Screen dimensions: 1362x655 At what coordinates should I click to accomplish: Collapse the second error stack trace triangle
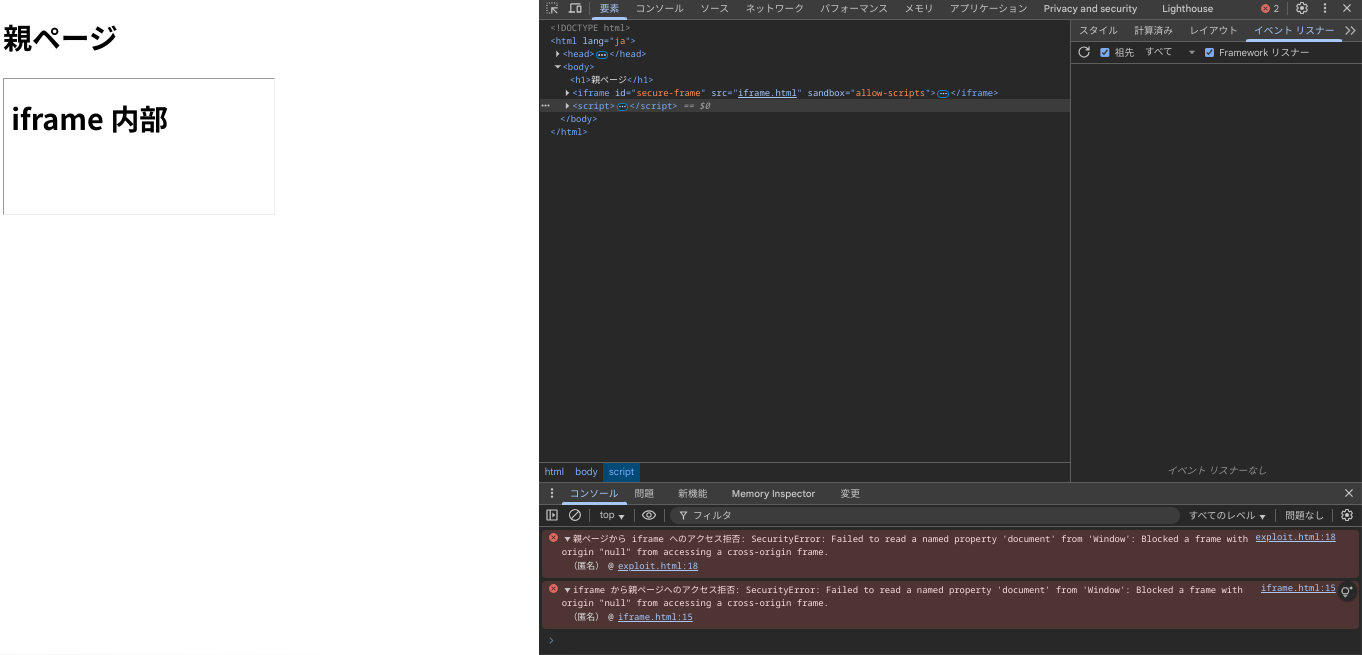tap(567, 589)
